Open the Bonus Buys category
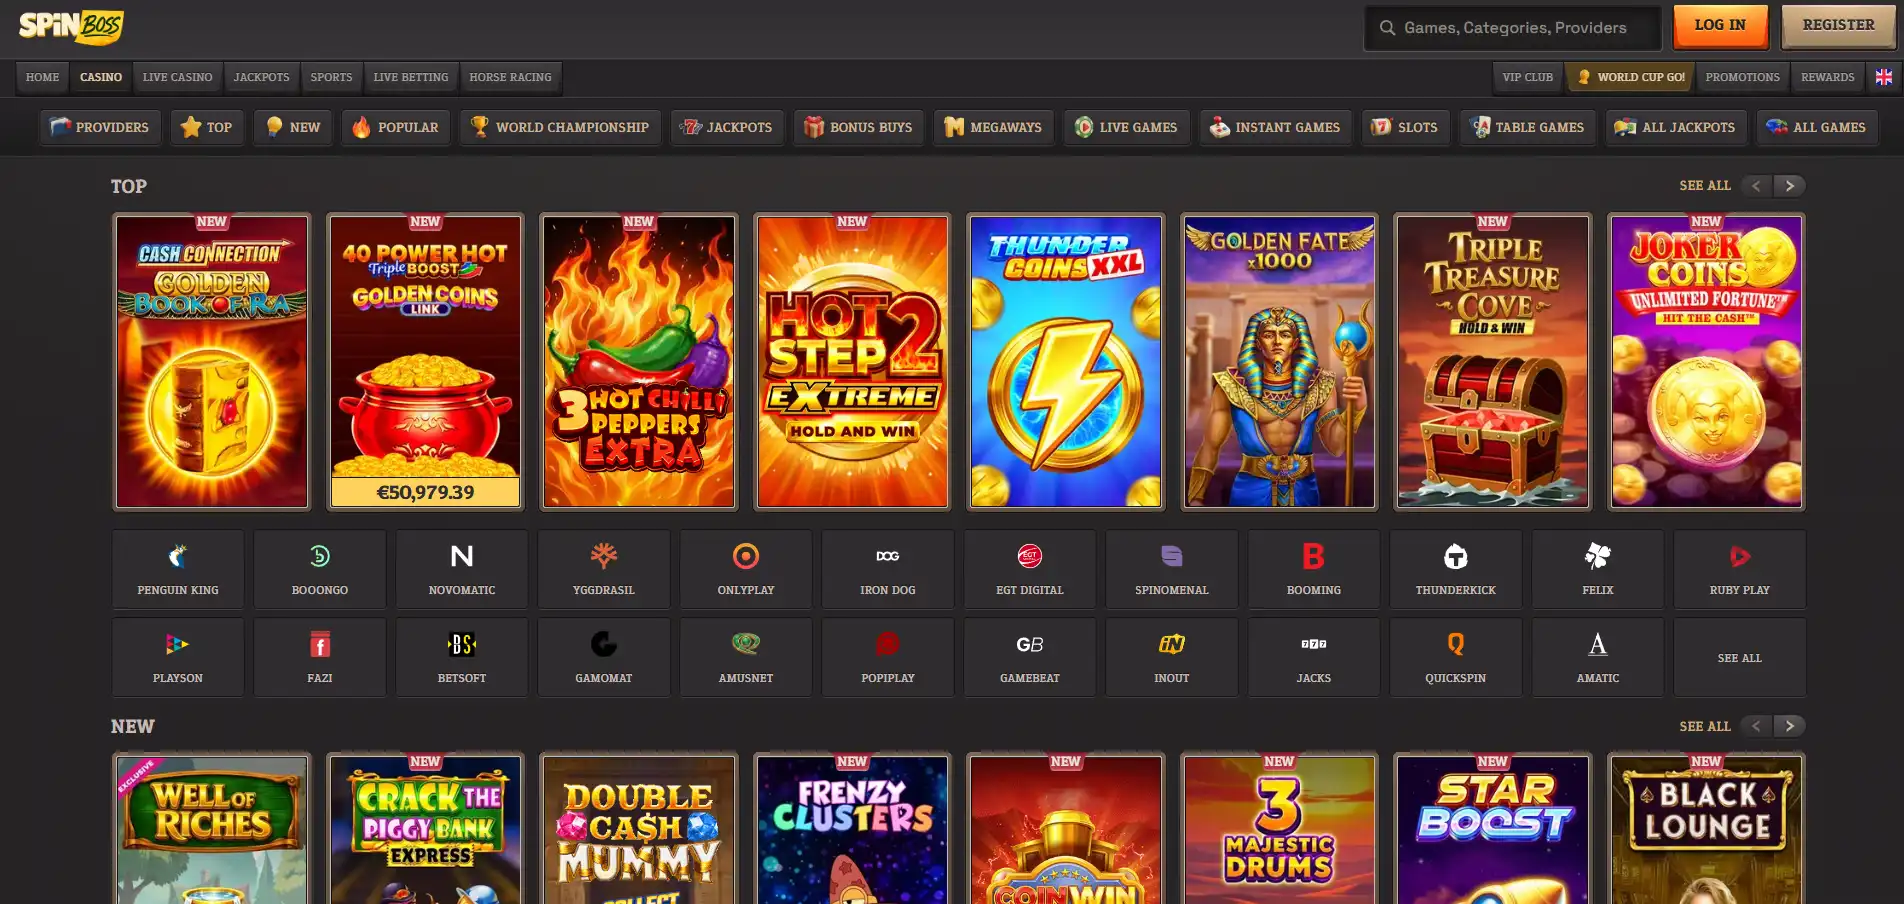Image resolution: width=1904 pixels, height=904 pixels. coord(859,127)
